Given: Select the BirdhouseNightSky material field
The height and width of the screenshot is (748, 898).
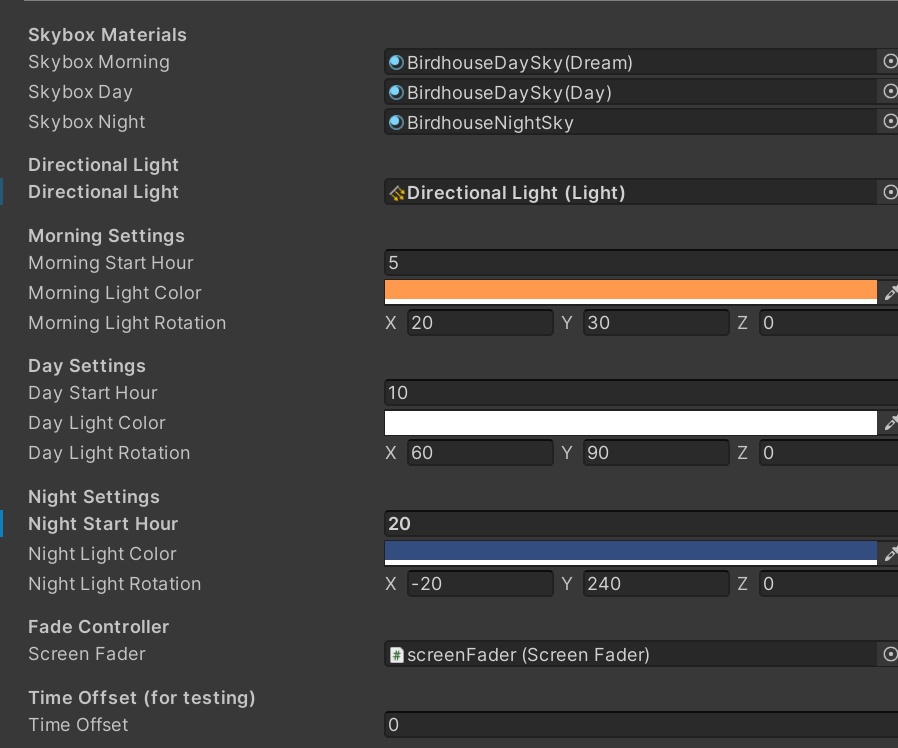Looking at the screenshot, I should [x=630, y=122].
